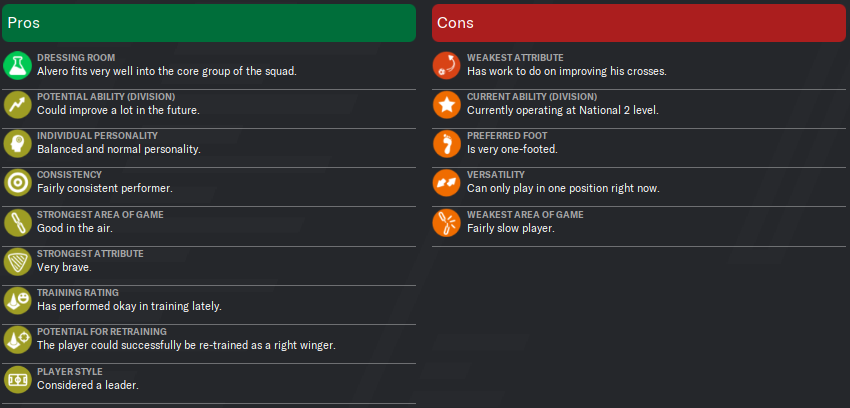Viewport: 850px width, 408px height.
Task: Click 're-trained as a right winger' text
Action: pos(186,346)
